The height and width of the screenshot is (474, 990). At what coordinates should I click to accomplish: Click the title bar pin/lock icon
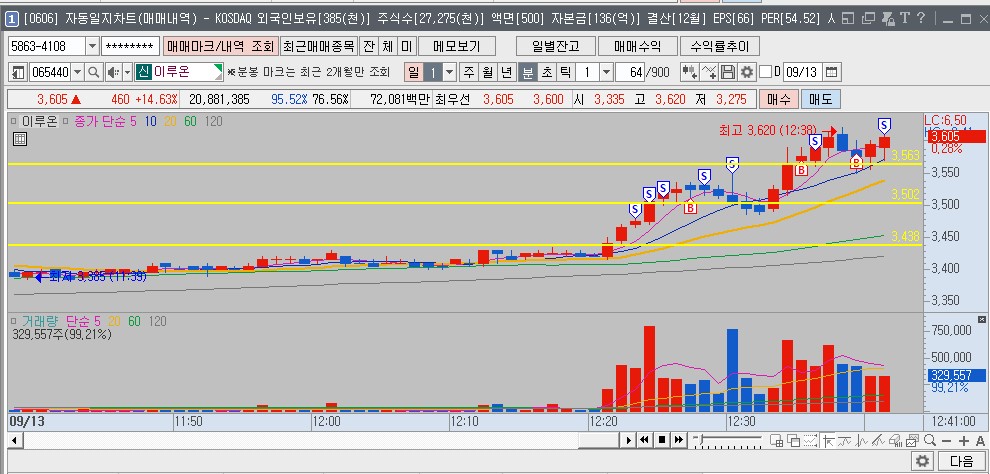click(888, 19)
